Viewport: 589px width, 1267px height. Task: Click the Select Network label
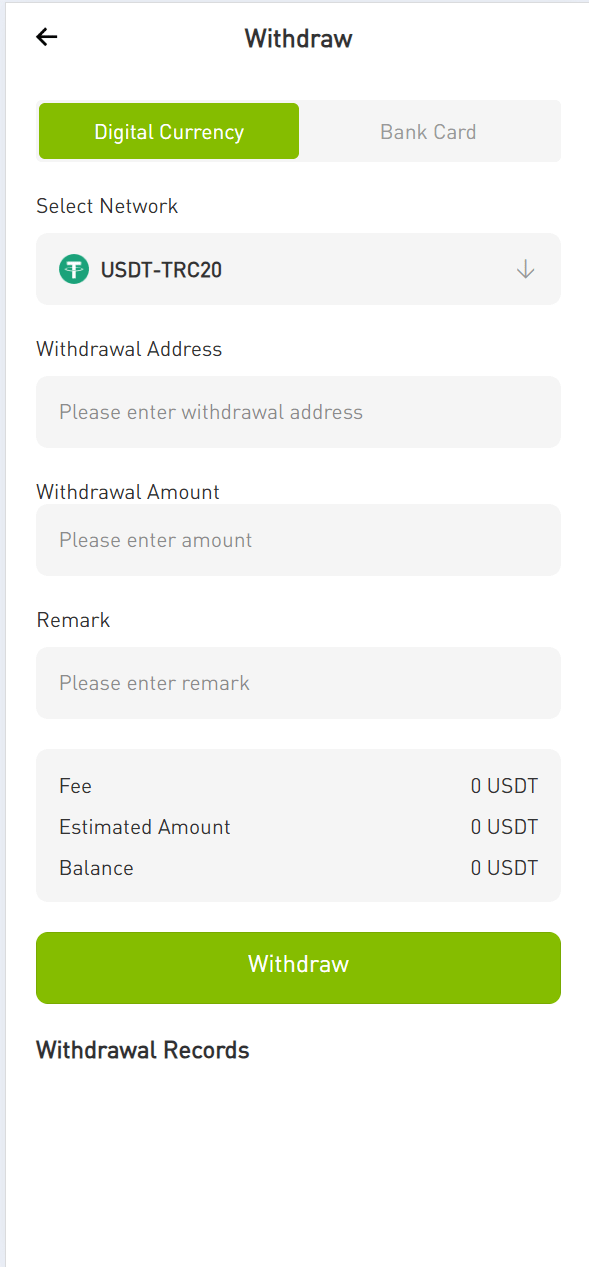[x=107, y=206]
